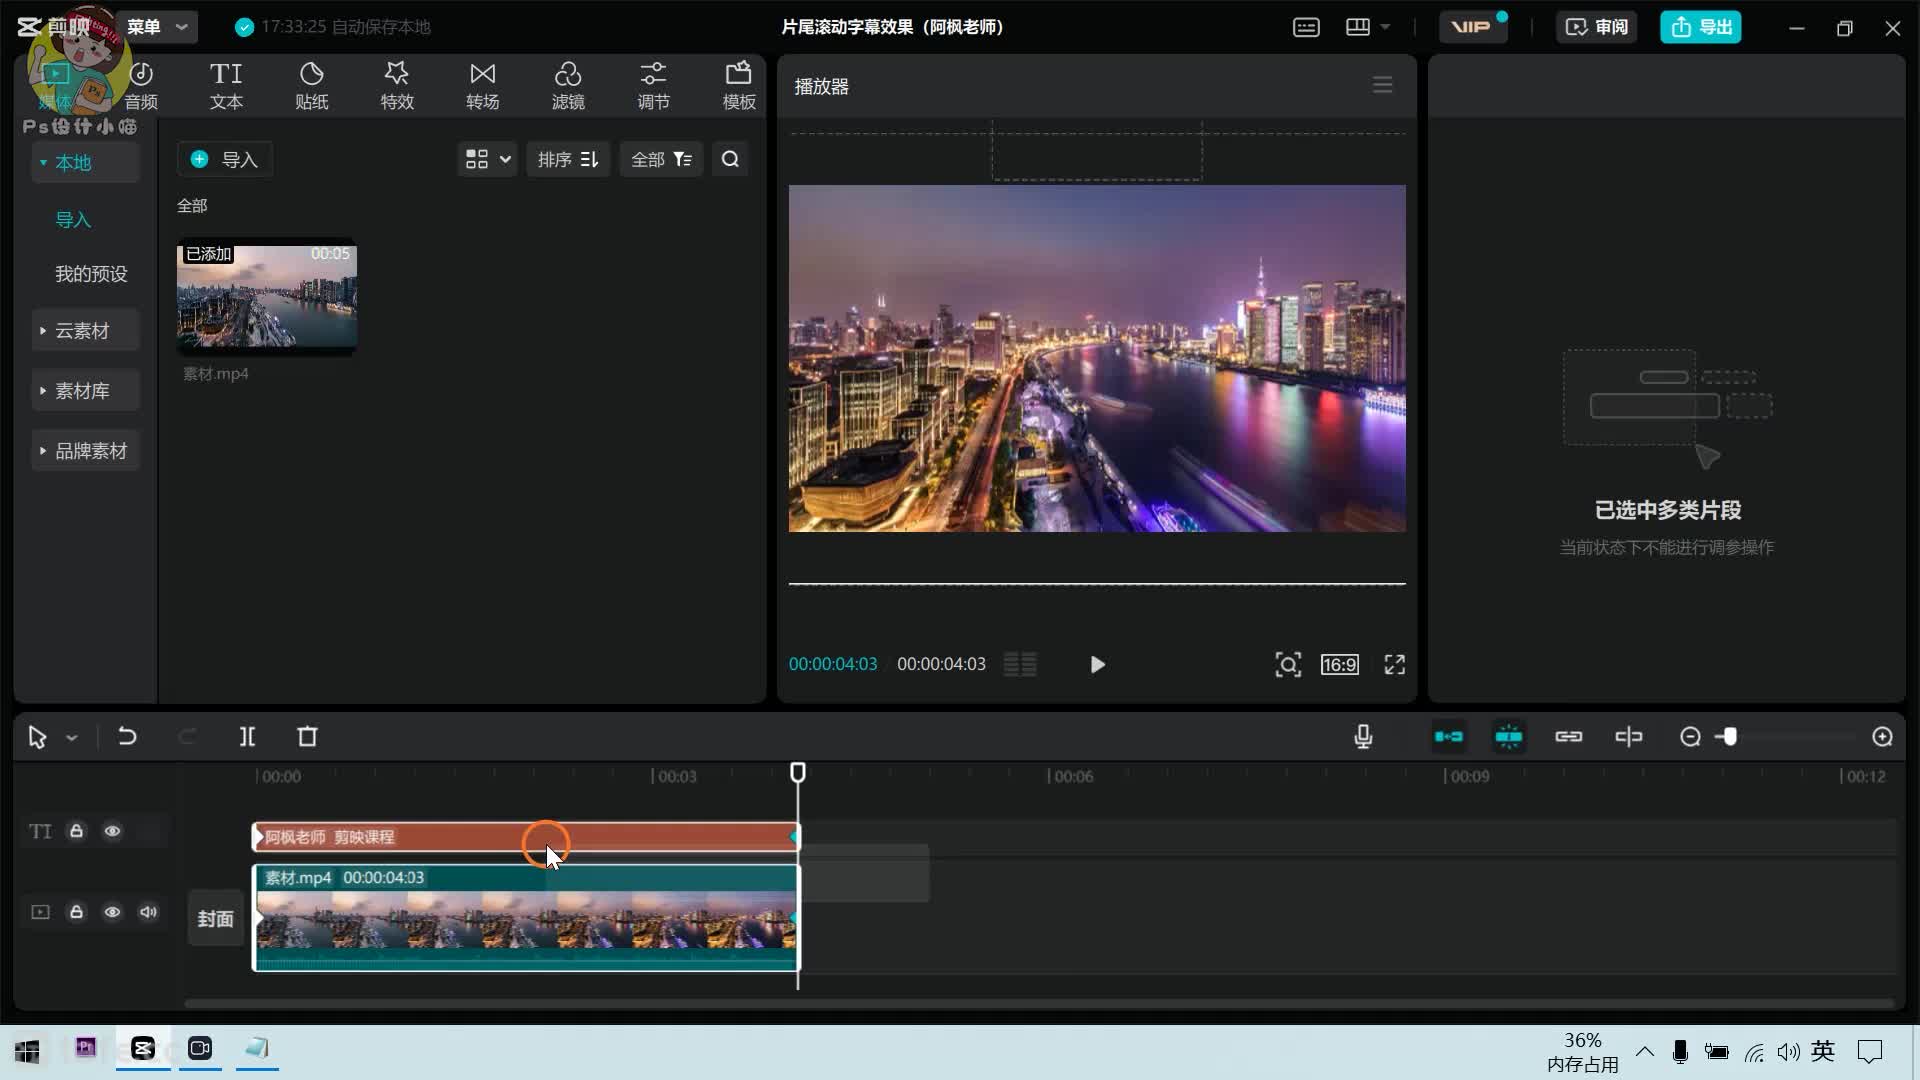
Task: Select 导入 in the sidebar
Action: point(73,220)
